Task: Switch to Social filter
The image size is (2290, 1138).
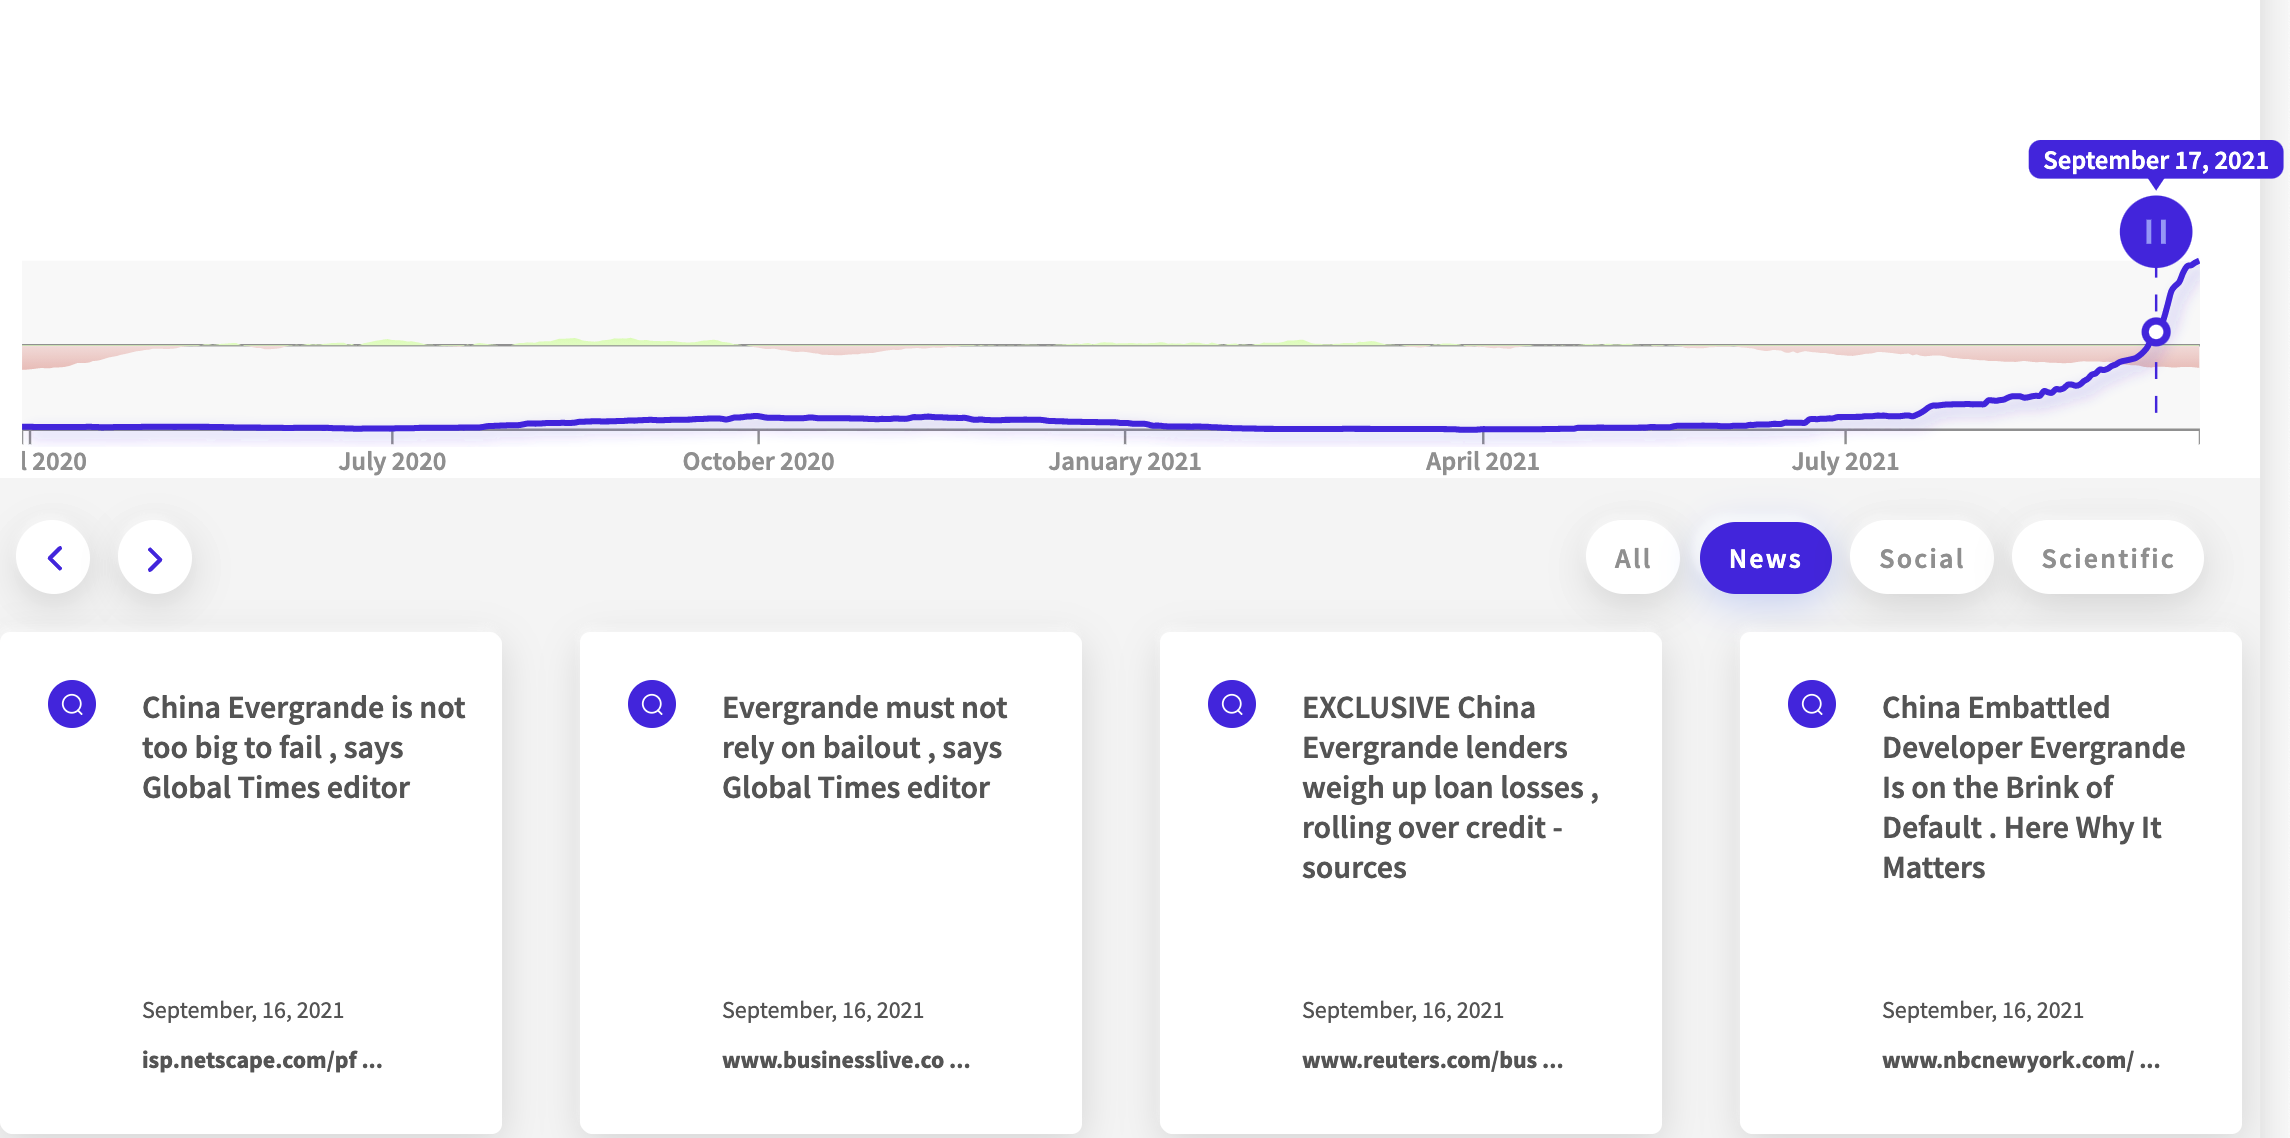Action: (x=1921, y=558)
